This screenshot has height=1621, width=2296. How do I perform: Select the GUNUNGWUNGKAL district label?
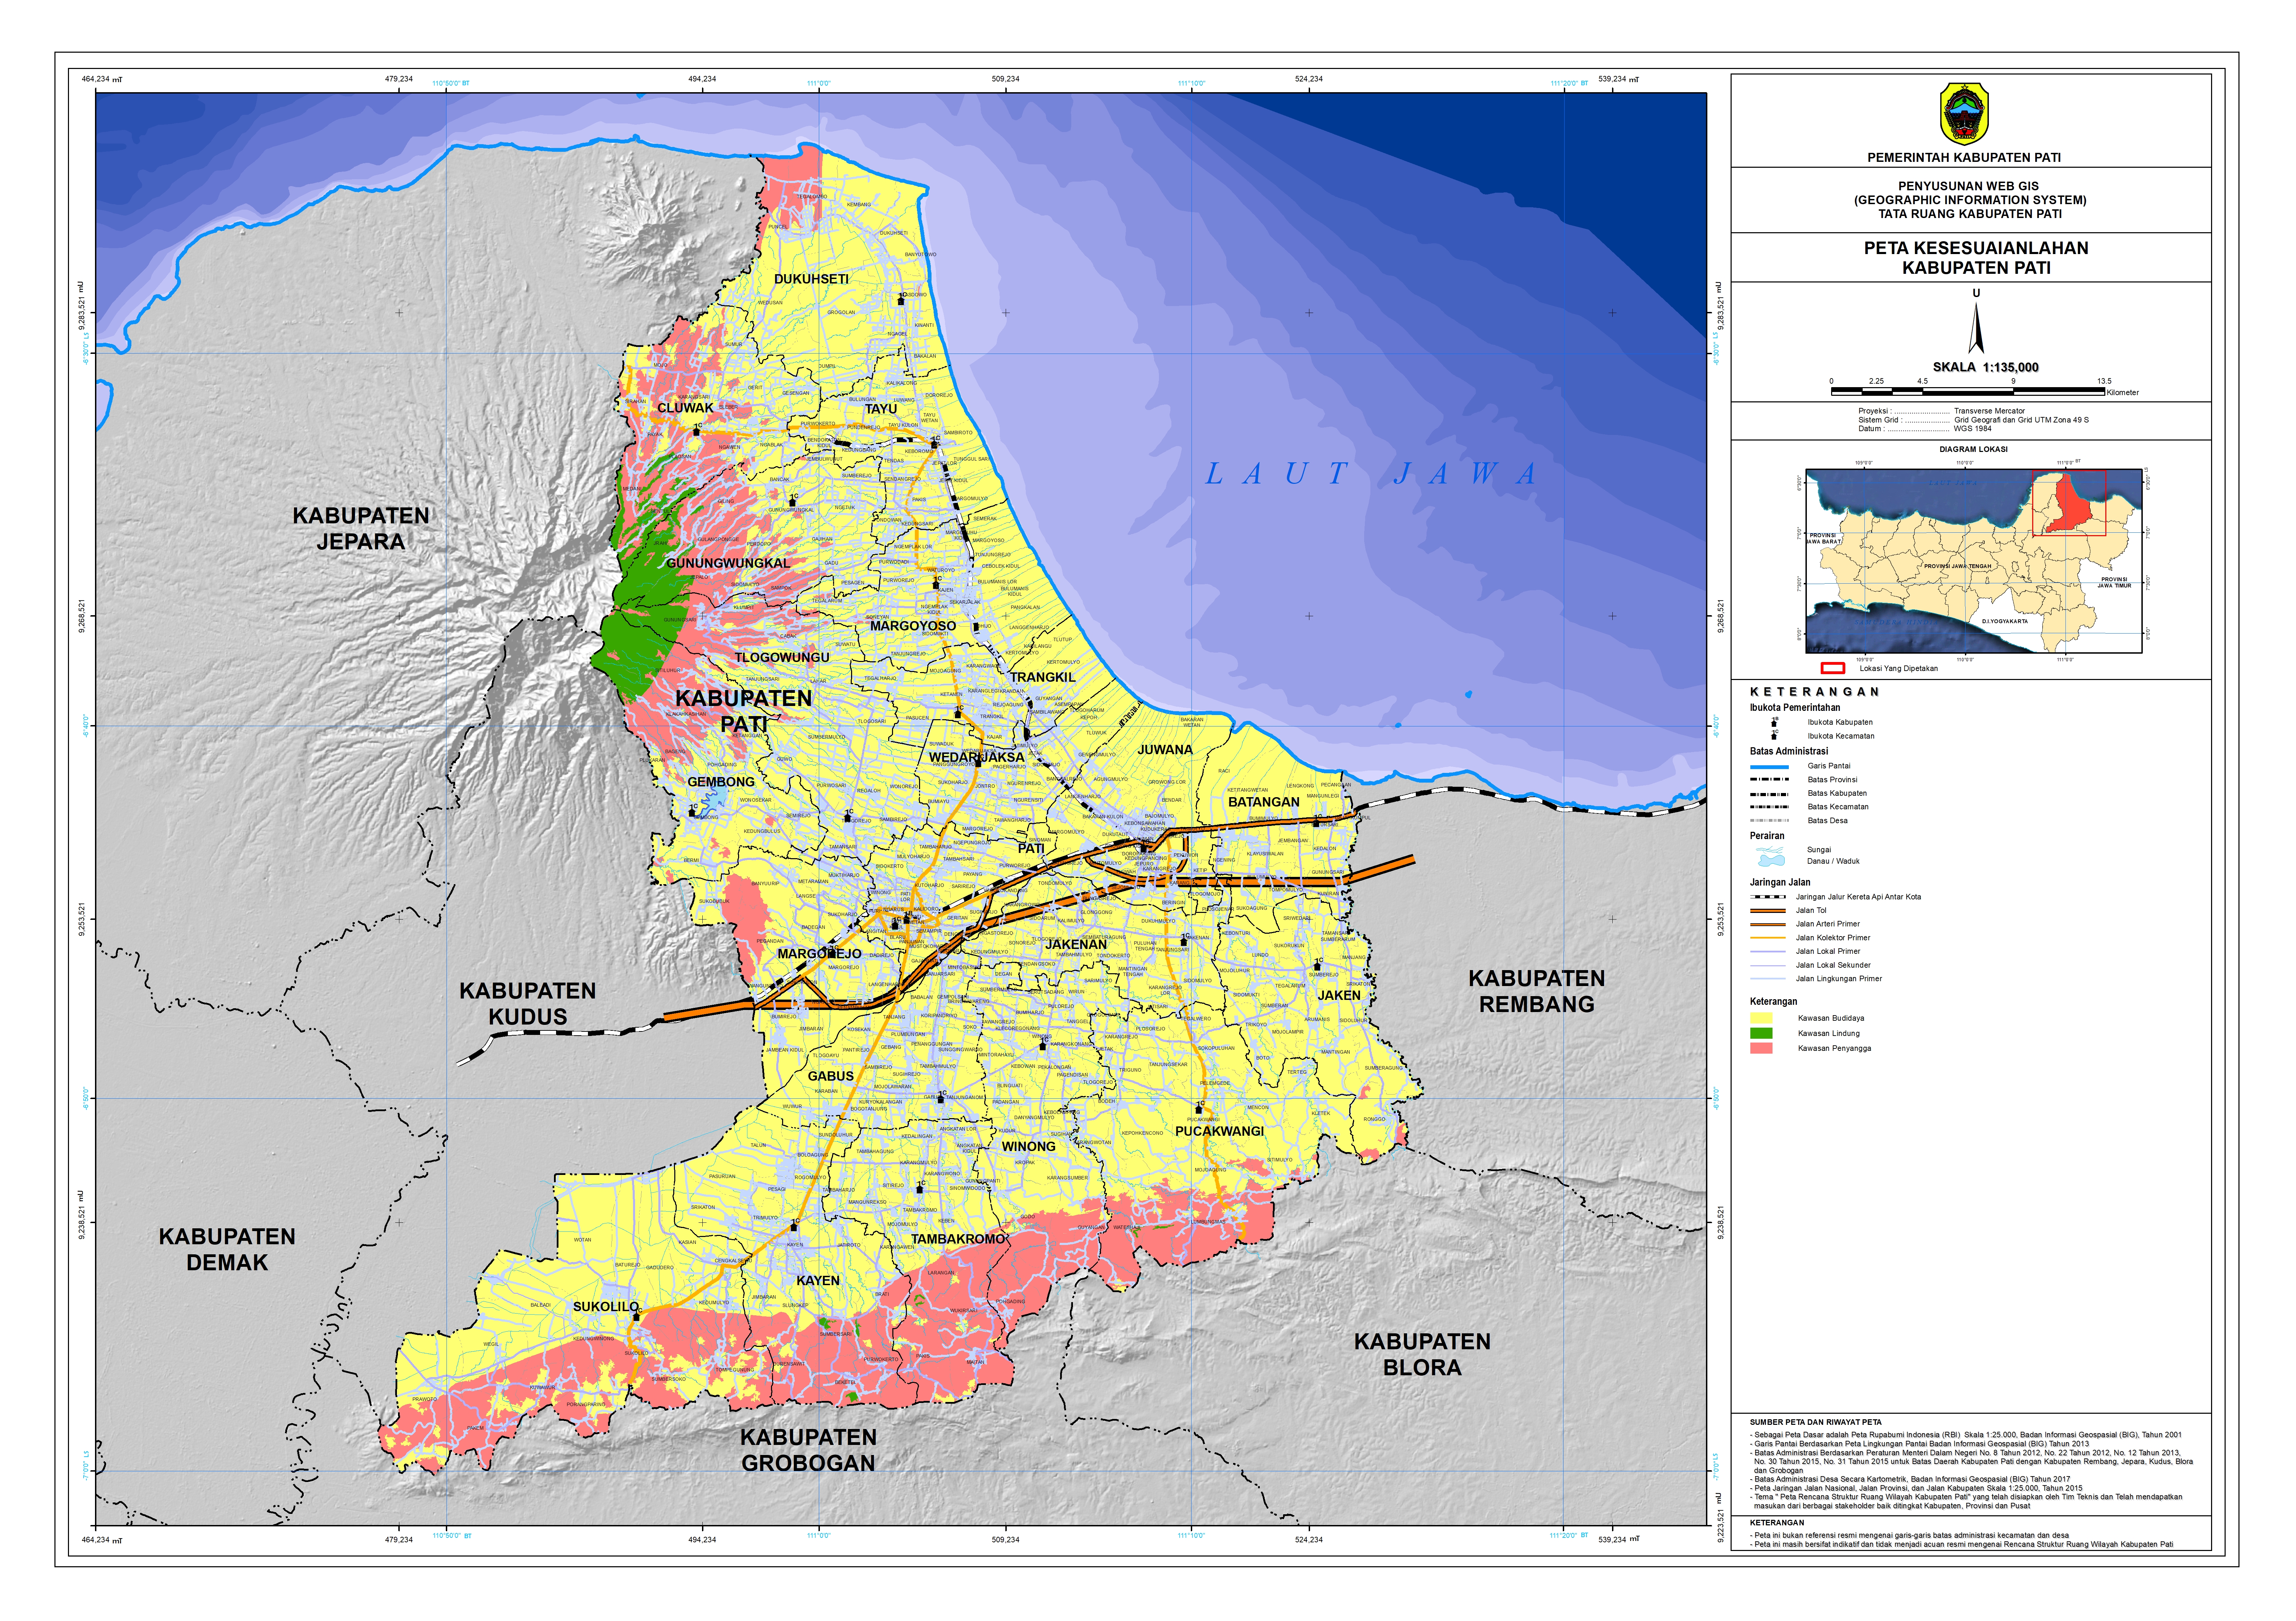pos(728,563)
